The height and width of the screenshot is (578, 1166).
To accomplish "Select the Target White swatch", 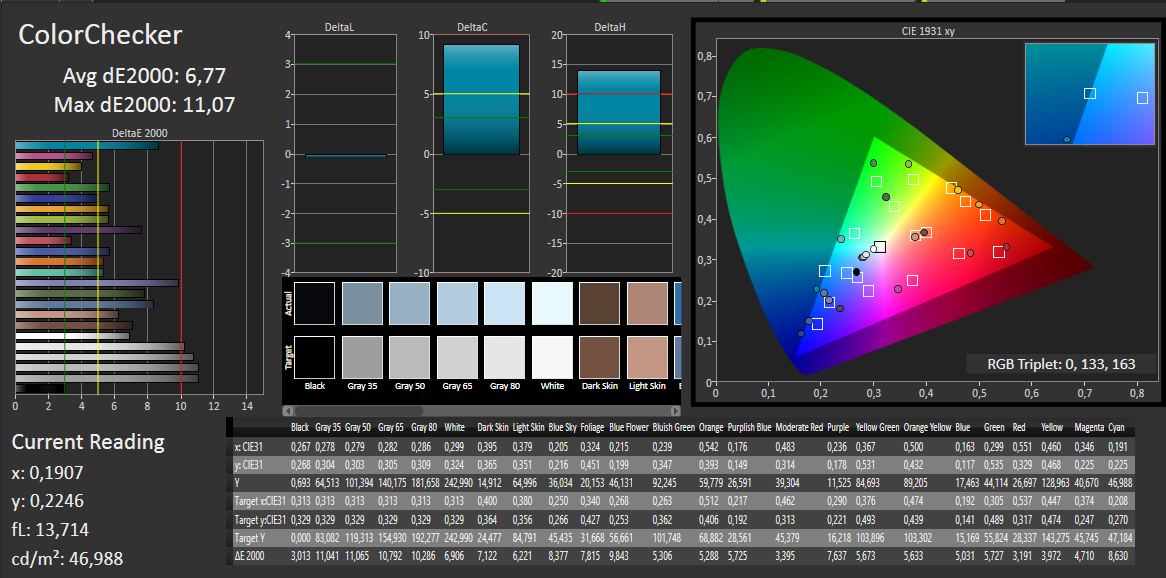I will (x=553, y=358).
